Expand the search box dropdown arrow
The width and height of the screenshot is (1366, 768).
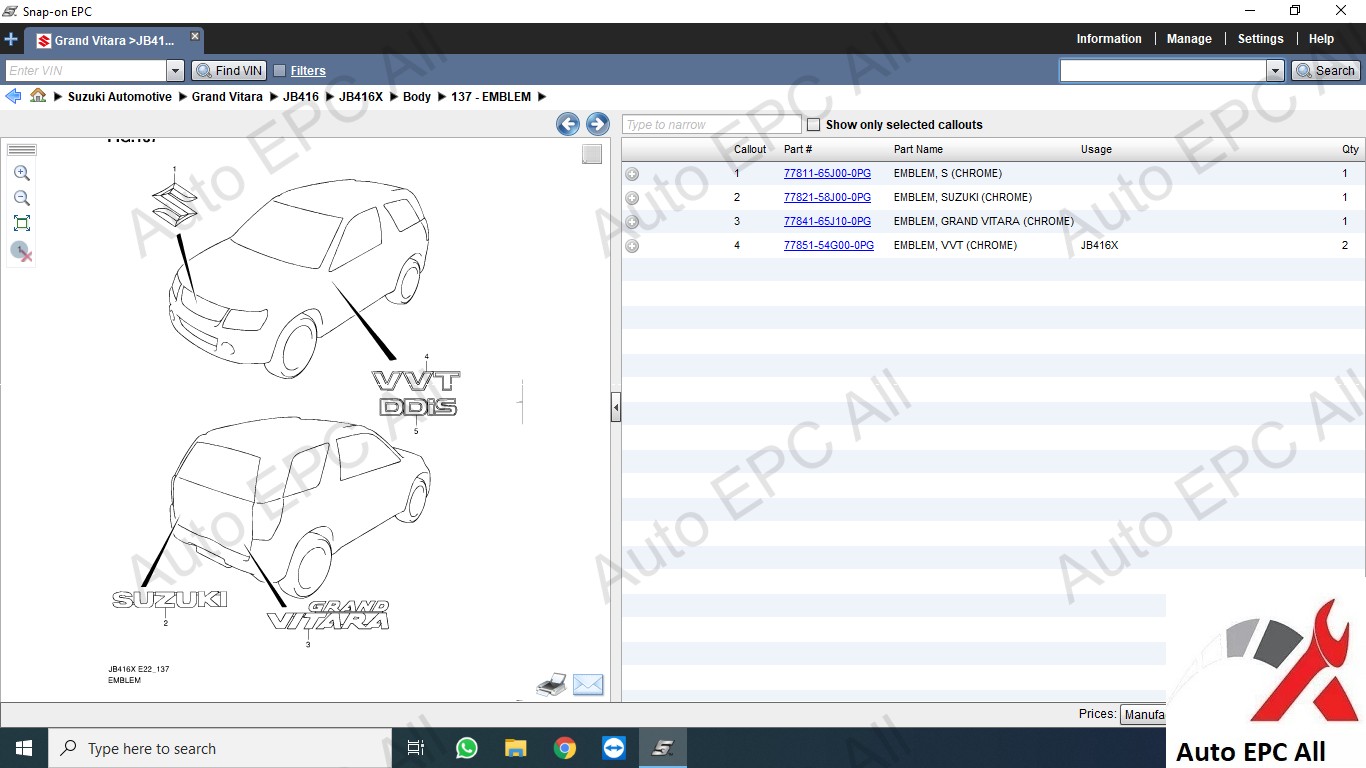pos(1275,70)
